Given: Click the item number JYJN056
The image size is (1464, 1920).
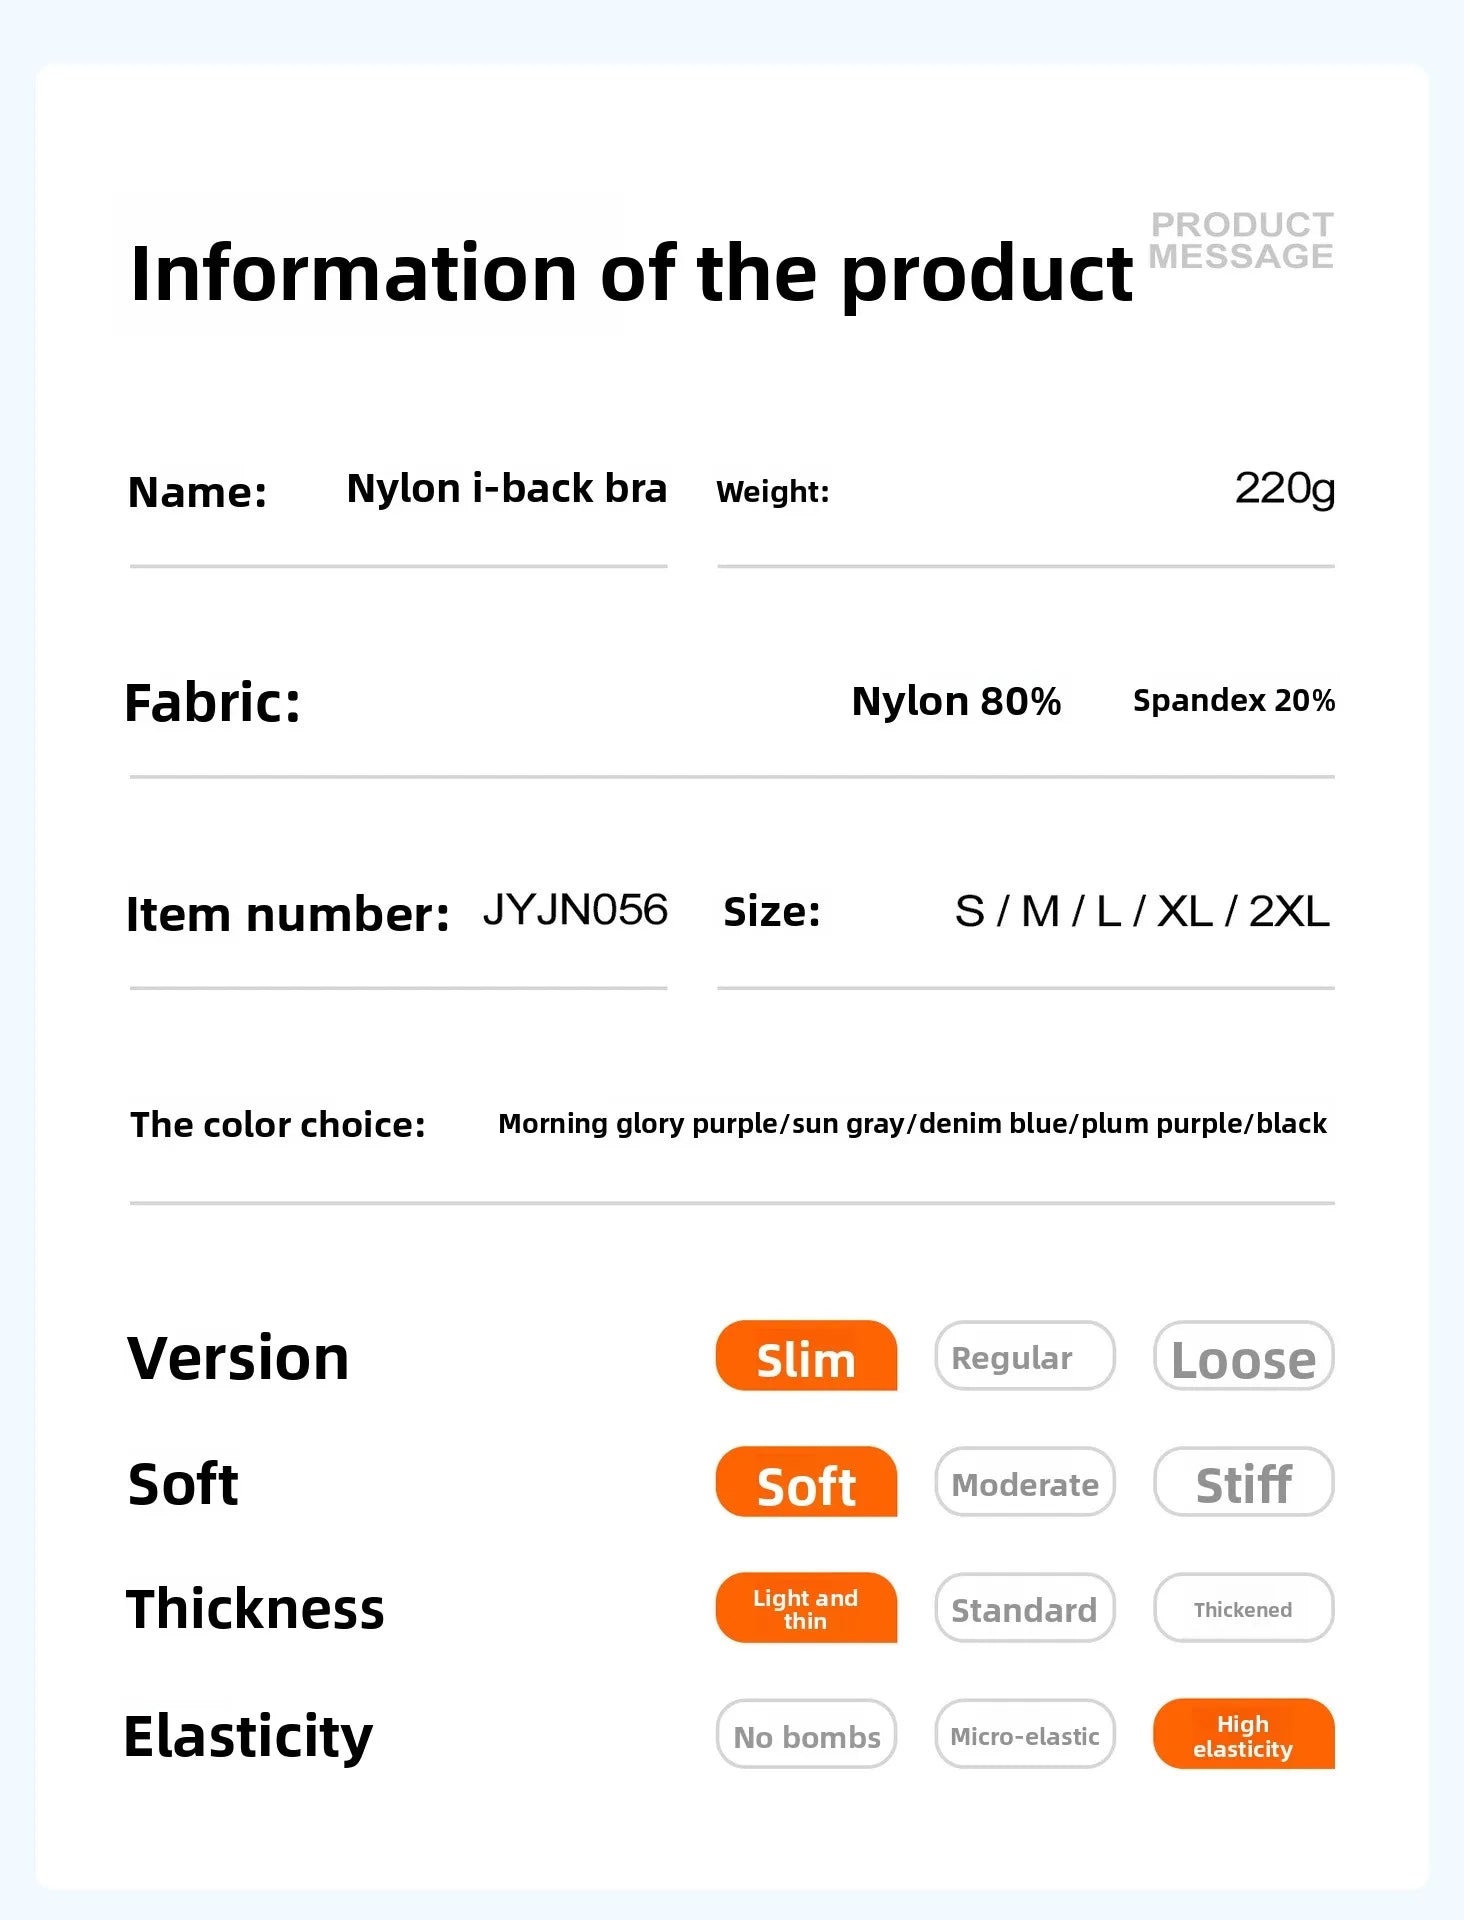Looking at the screenshot, I should (x=575, y=910).
